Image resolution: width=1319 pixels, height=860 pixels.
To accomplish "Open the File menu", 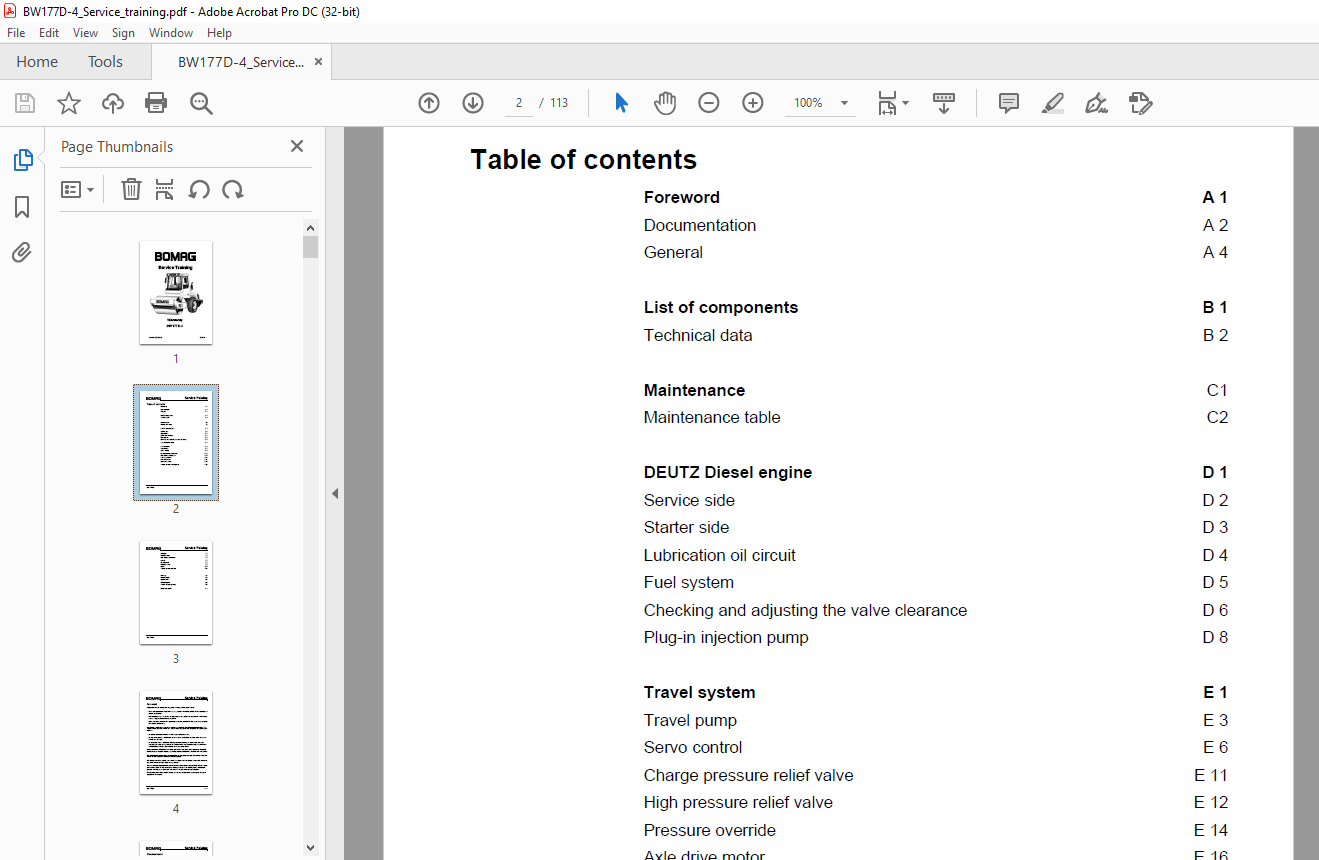I will tap(16, 33).
